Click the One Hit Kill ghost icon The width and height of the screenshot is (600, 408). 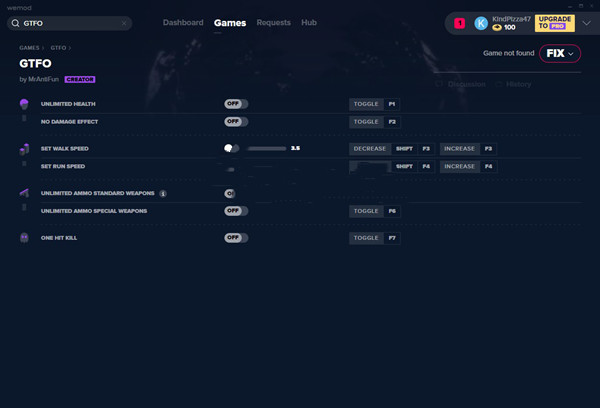click(24, 238)
